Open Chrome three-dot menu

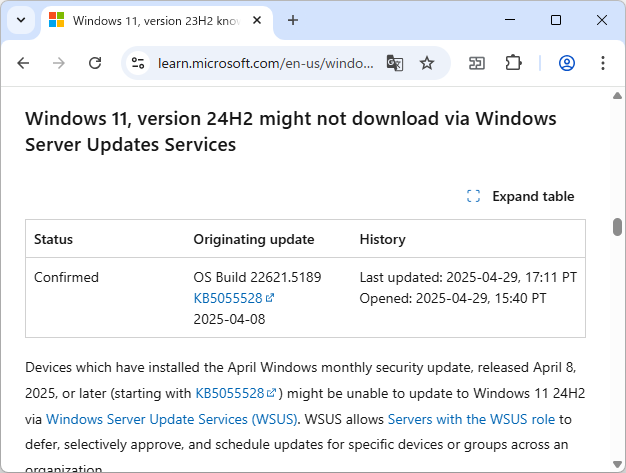tap(603, 63)
